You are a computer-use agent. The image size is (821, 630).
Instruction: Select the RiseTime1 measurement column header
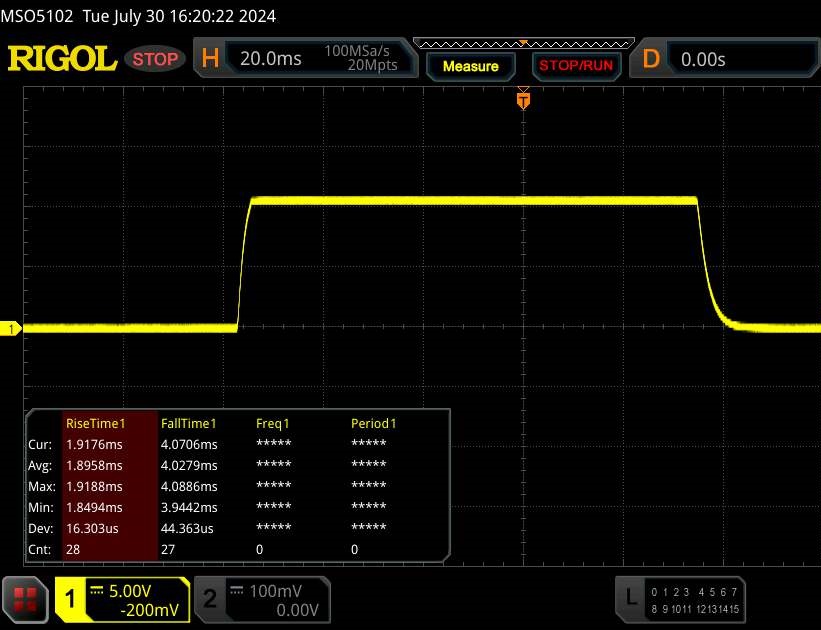pyautogui.click(x=95, y=423)
